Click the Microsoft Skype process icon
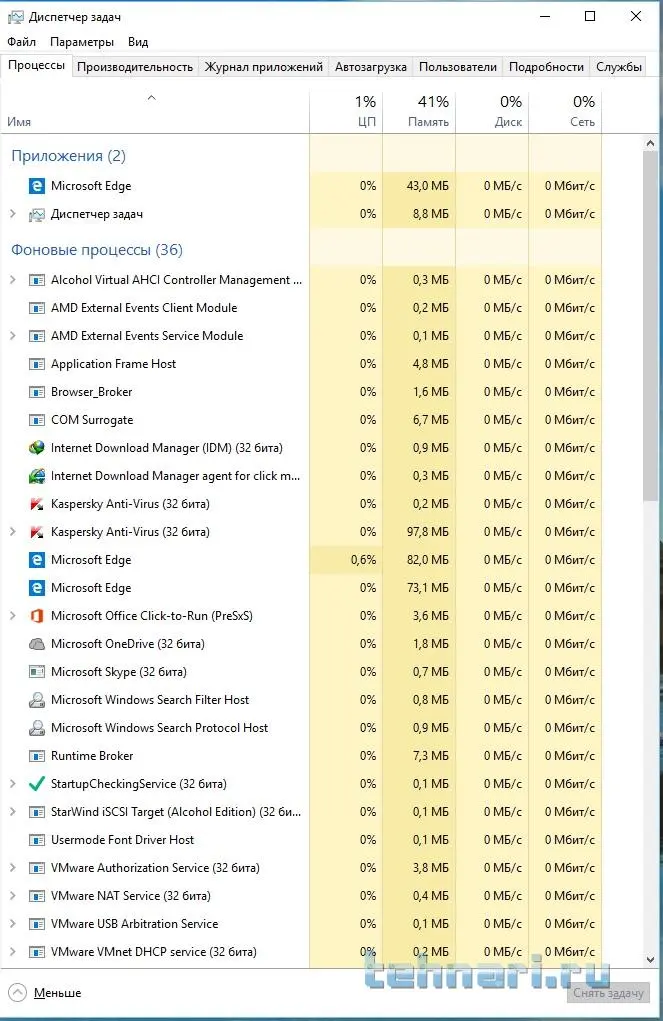Screen dimensions: 663x1021 (x=37, y=672)
